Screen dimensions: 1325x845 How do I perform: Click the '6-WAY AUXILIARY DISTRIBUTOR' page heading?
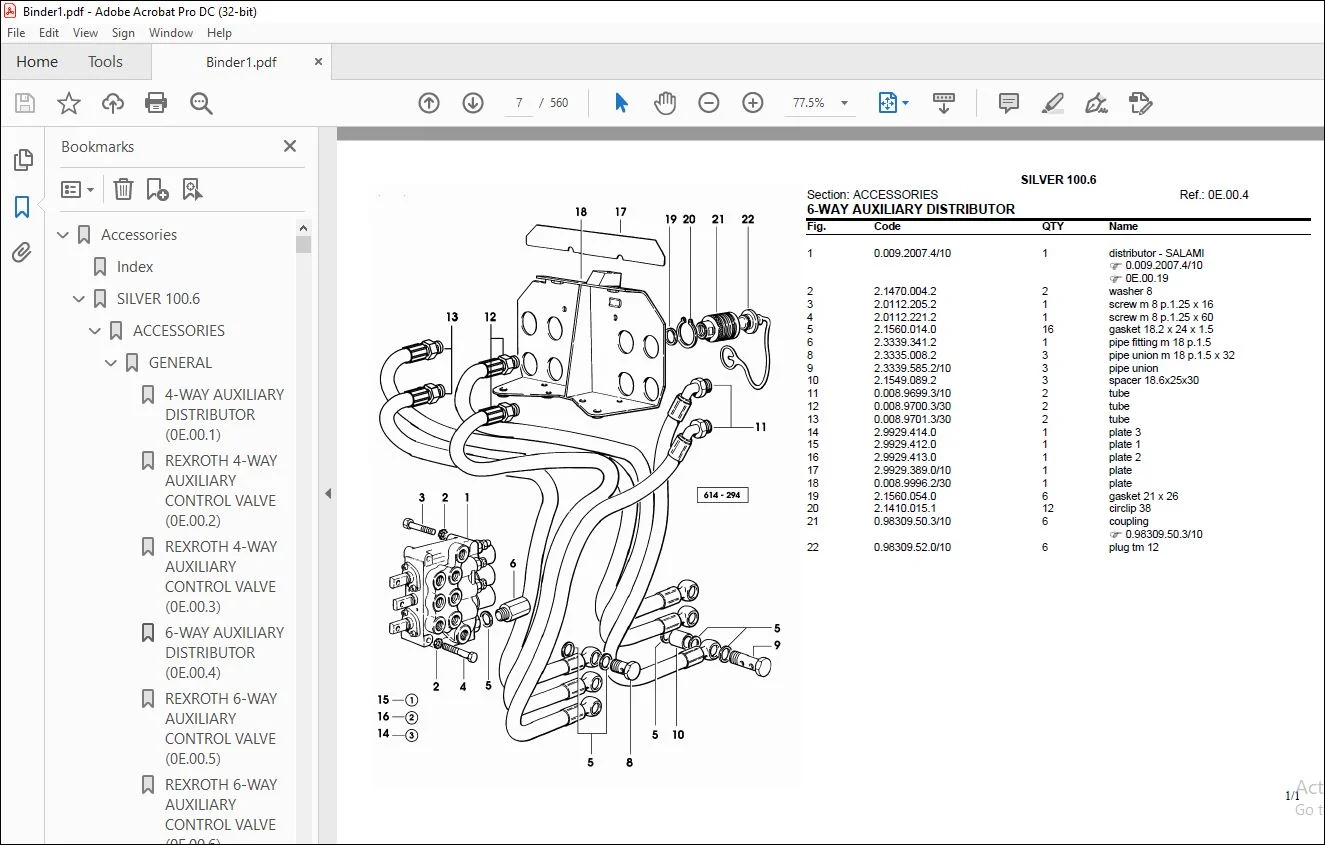point(911,209)
